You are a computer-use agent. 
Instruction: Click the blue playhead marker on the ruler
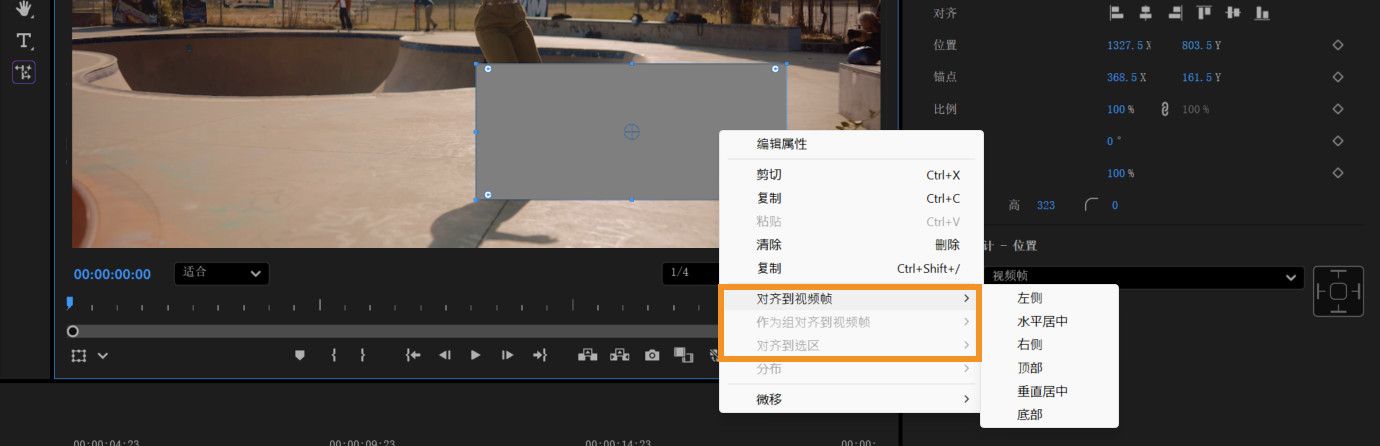coord(69,302)
